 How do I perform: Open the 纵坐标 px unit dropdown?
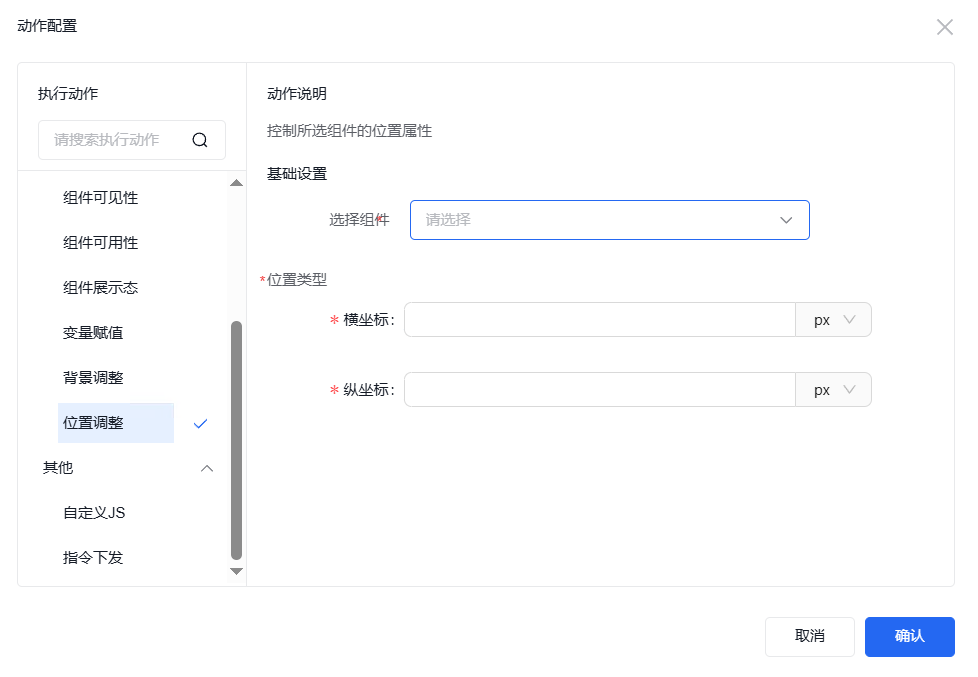pyautogui.click(x=834, y=390)
